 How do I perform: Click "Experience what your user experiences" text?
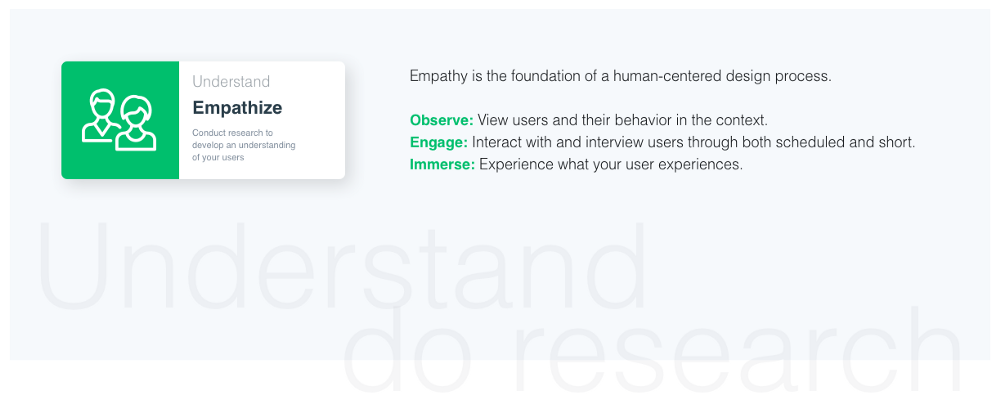point(611,165)
